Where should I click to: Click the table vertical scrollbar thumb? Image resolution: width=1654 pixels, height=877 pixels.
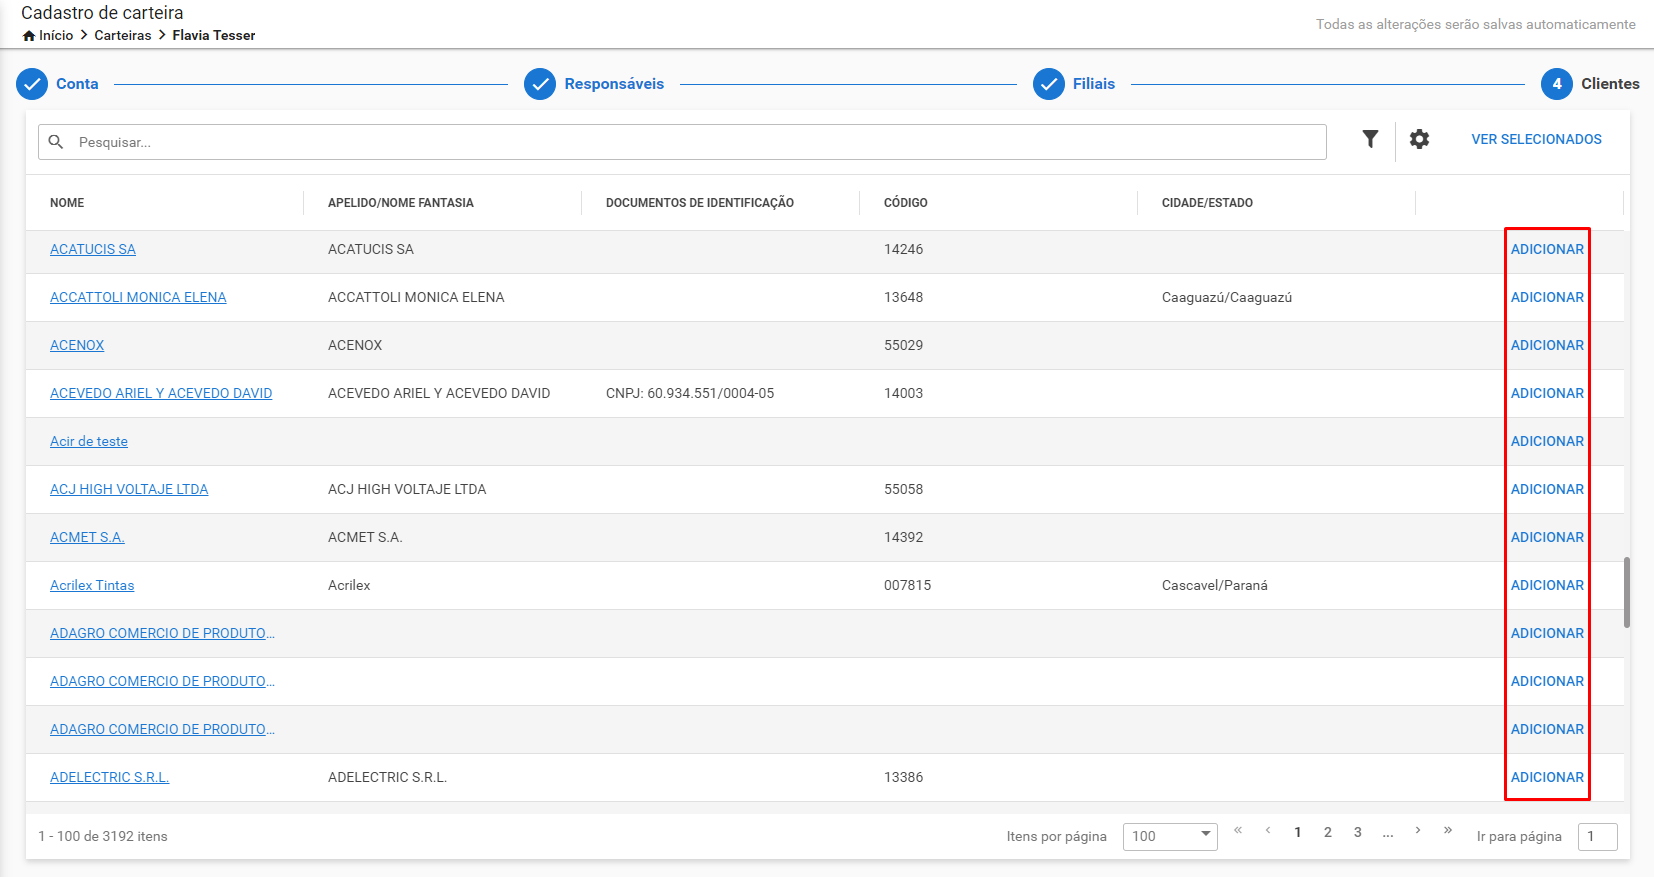point(1627,592)
